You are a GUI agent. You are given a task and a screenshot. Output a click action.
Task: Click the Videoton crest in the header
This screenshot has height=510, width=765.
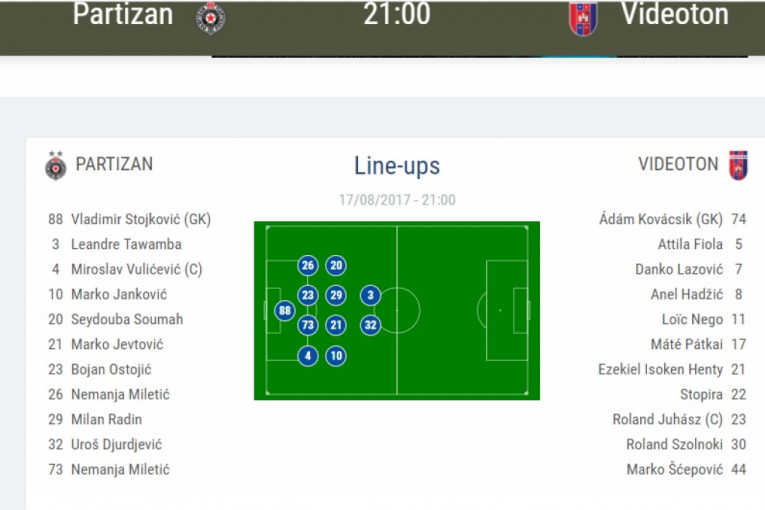[583, 17]
